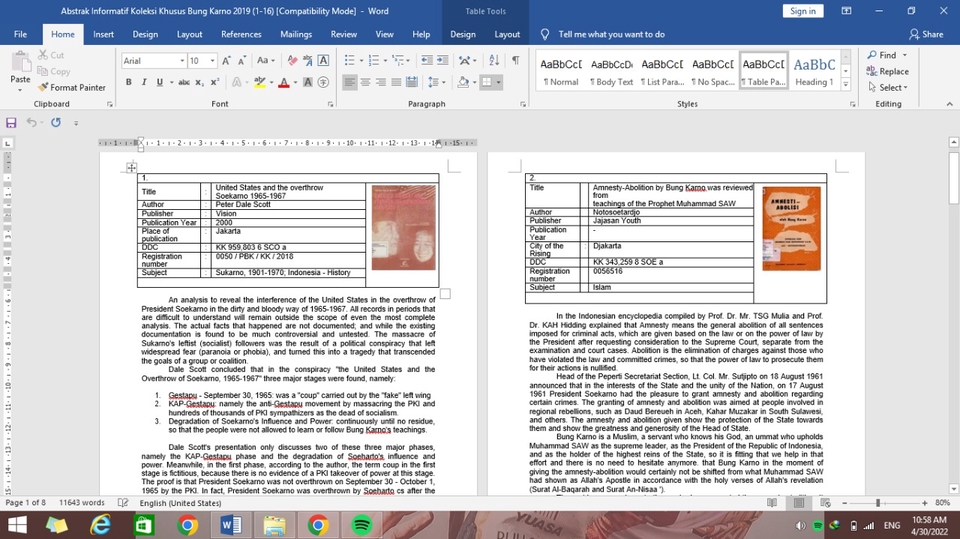
Task: Click the Sort icon in Paragraph group
Action: (x=493, y=61)
